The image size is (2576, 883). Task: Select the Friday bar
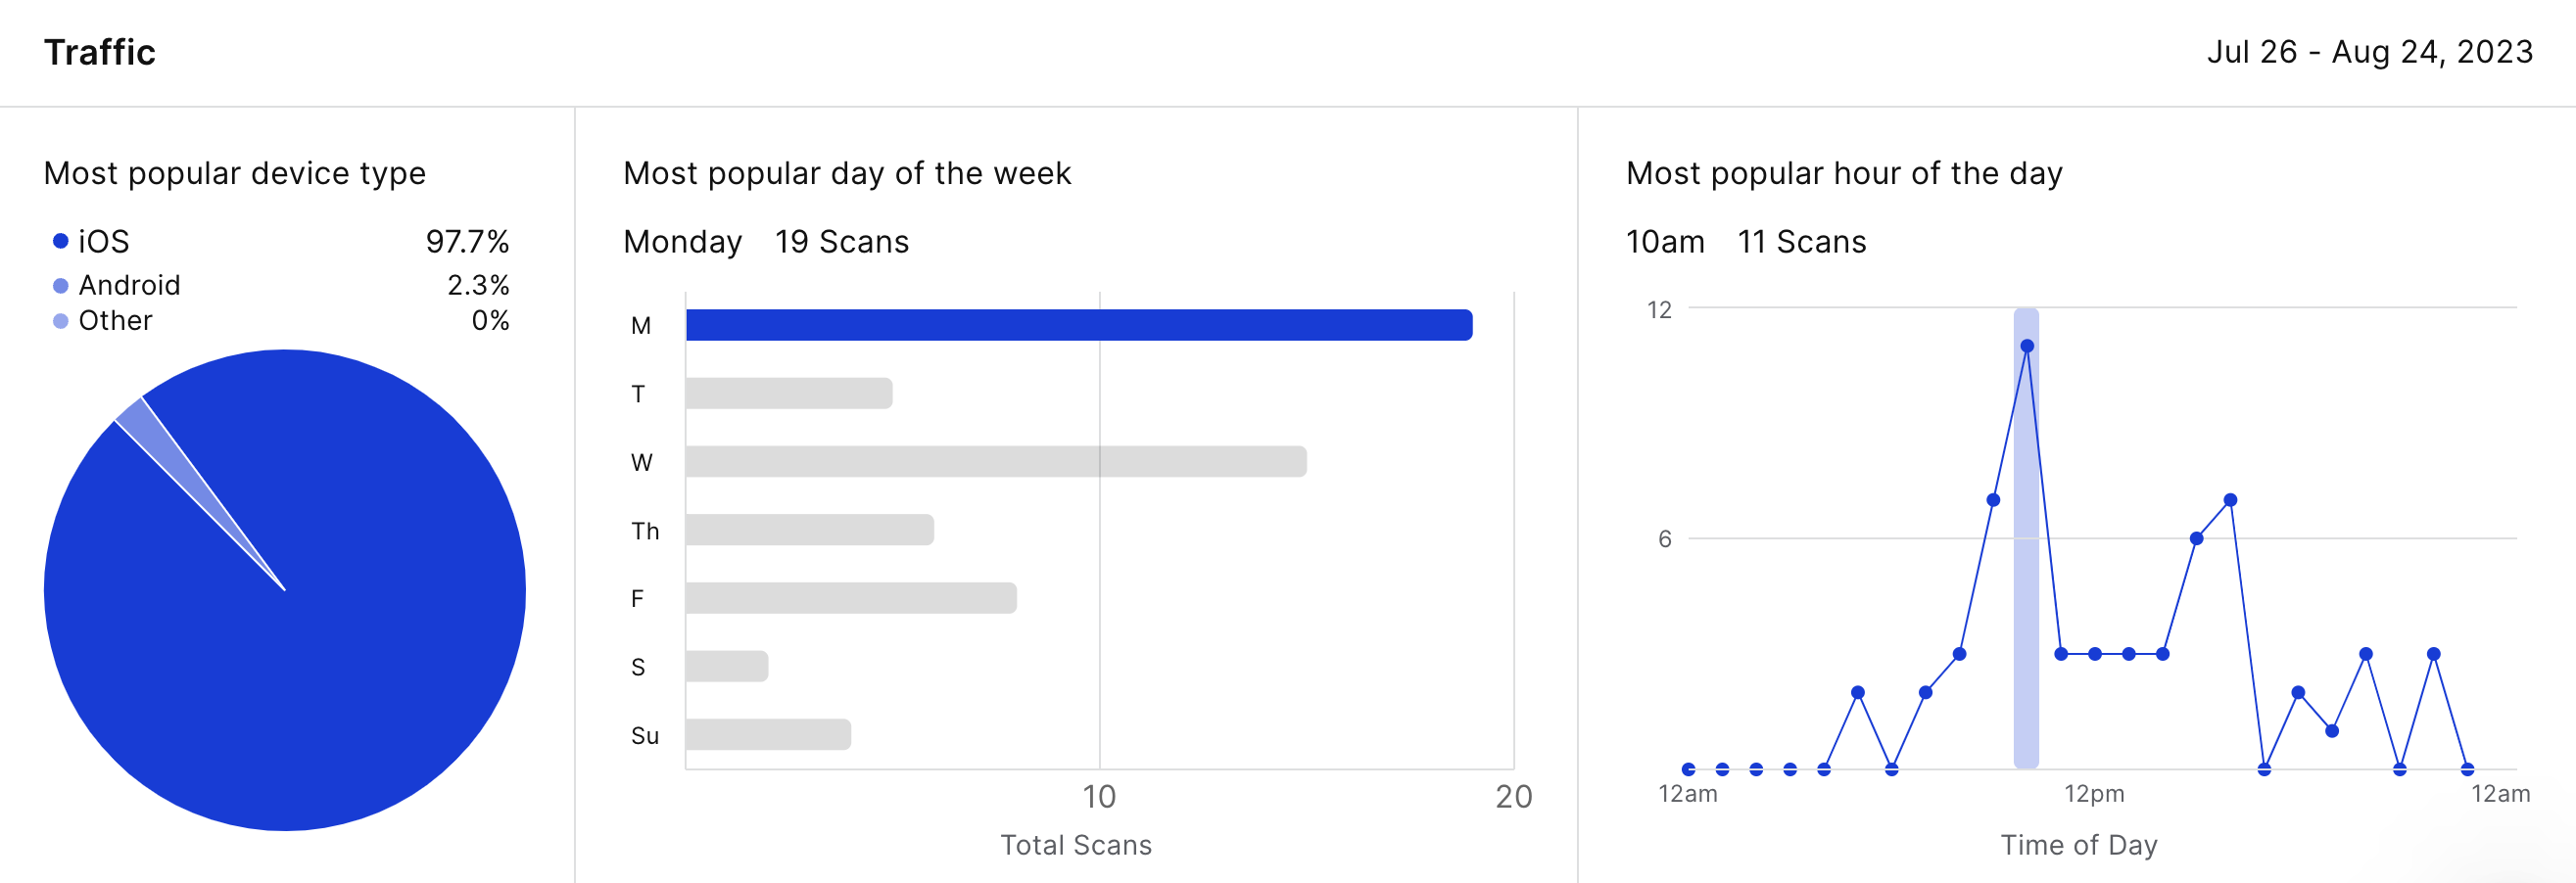click(850, 598)
